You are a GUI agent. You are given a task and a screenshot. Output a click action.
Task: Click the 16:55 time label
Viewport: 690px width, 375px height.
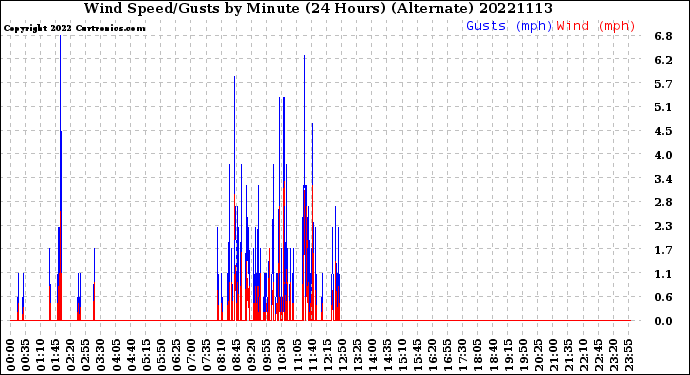(x=448, y=355)
